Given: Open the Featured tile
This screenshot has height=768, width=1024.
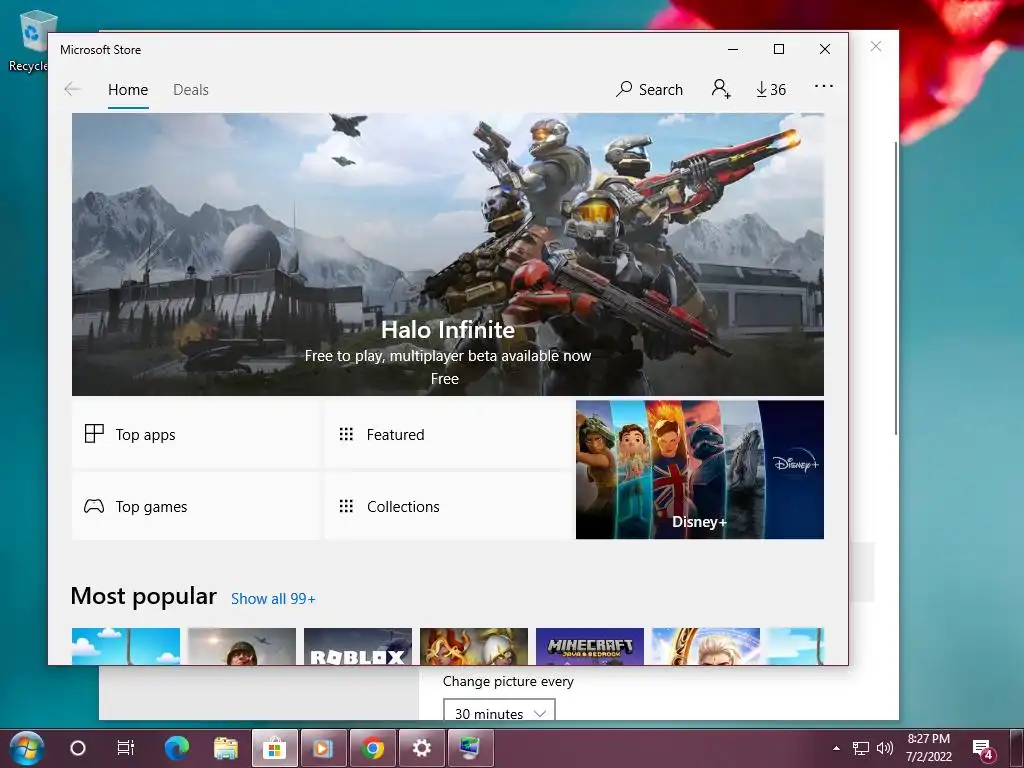Looking at the screenshot, I should click(x=447, y=434).
